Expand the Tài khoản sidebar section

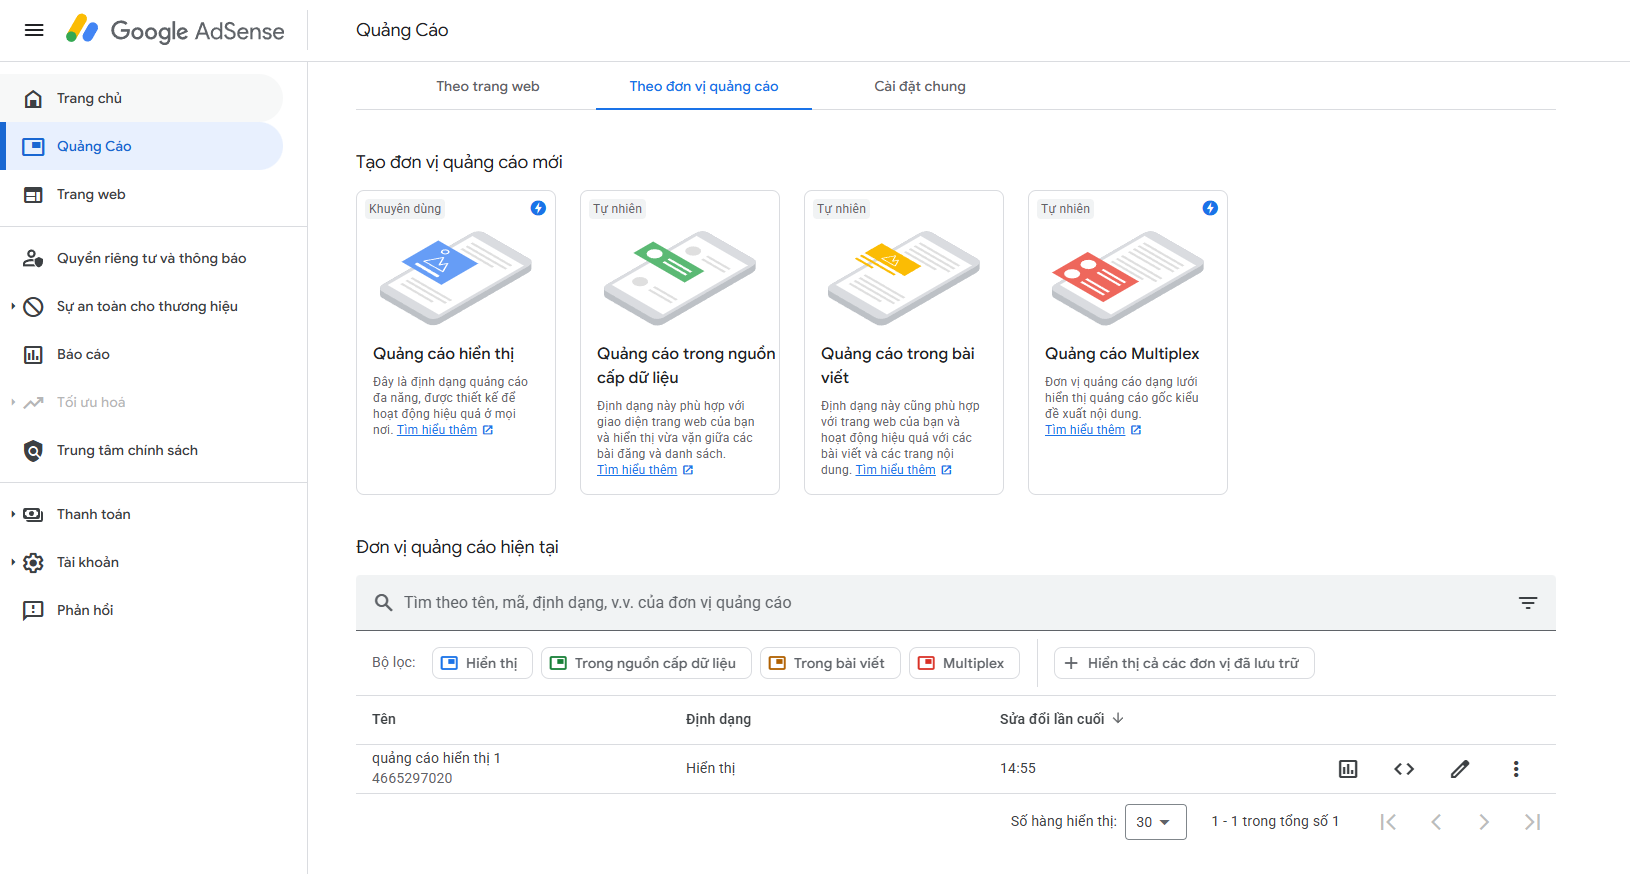tap(87, 562)
